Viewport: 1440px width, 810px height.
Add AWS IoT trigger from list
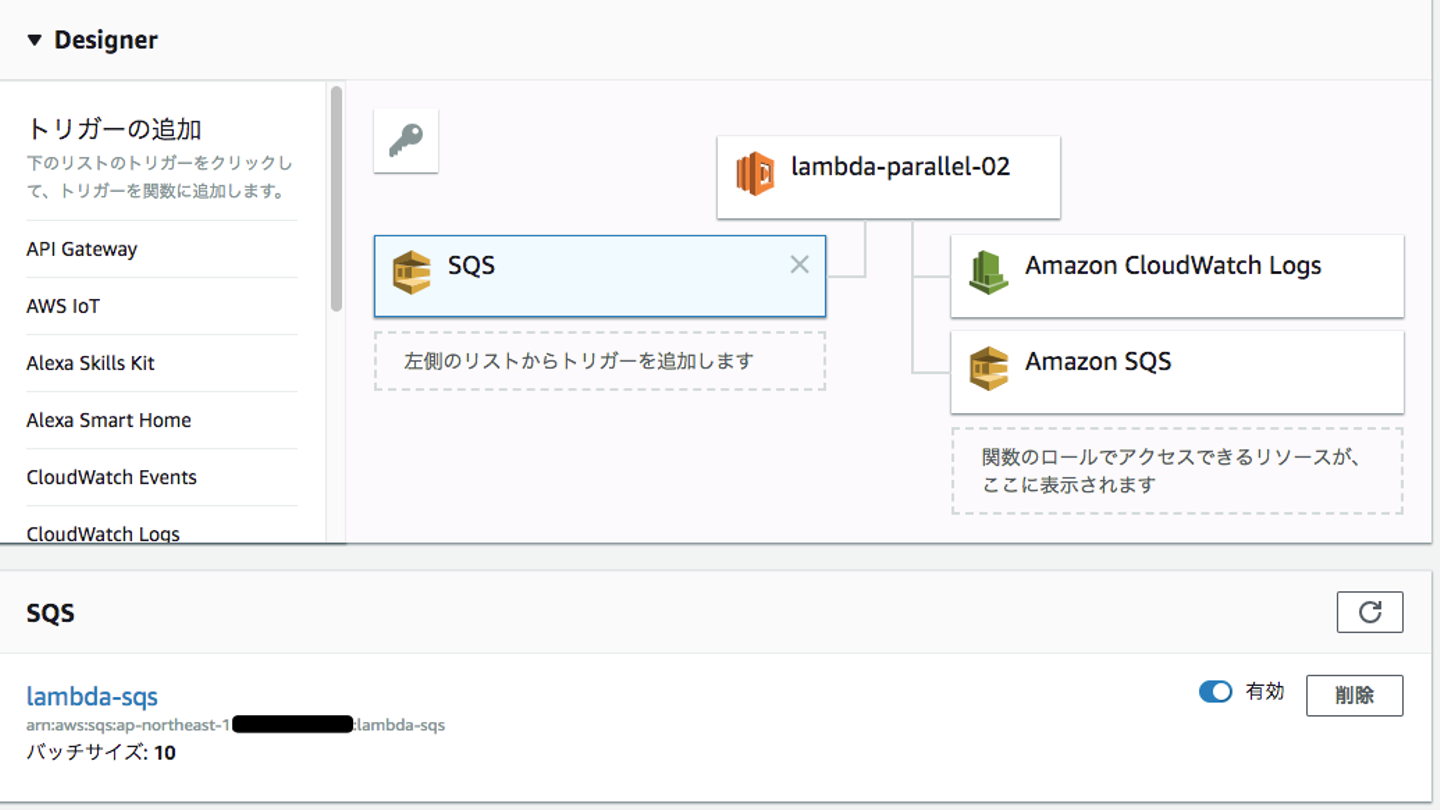tap(63, 306)
